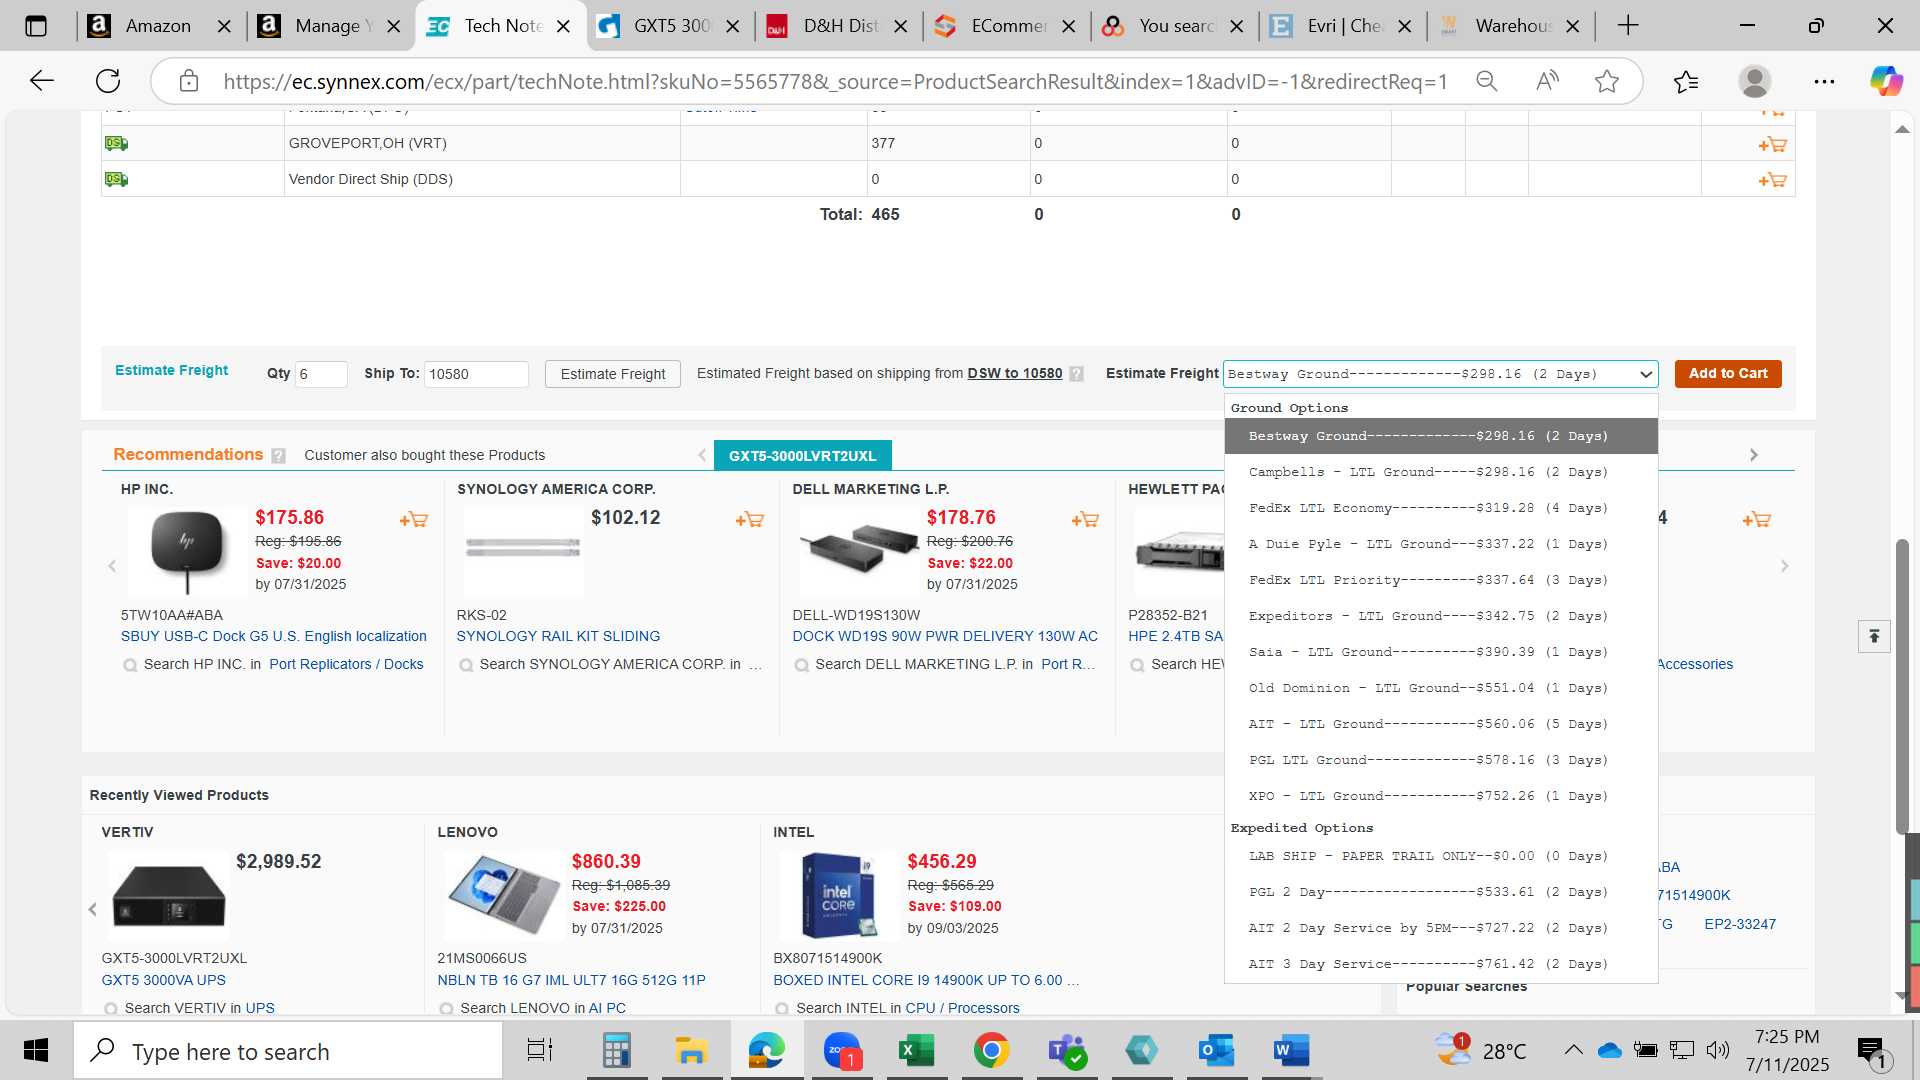The width and height of the screenshot is (1920, 1080).
Task: Select GXT5-3000LVRT2UXL recommendations tab
Action: [802, 455]
